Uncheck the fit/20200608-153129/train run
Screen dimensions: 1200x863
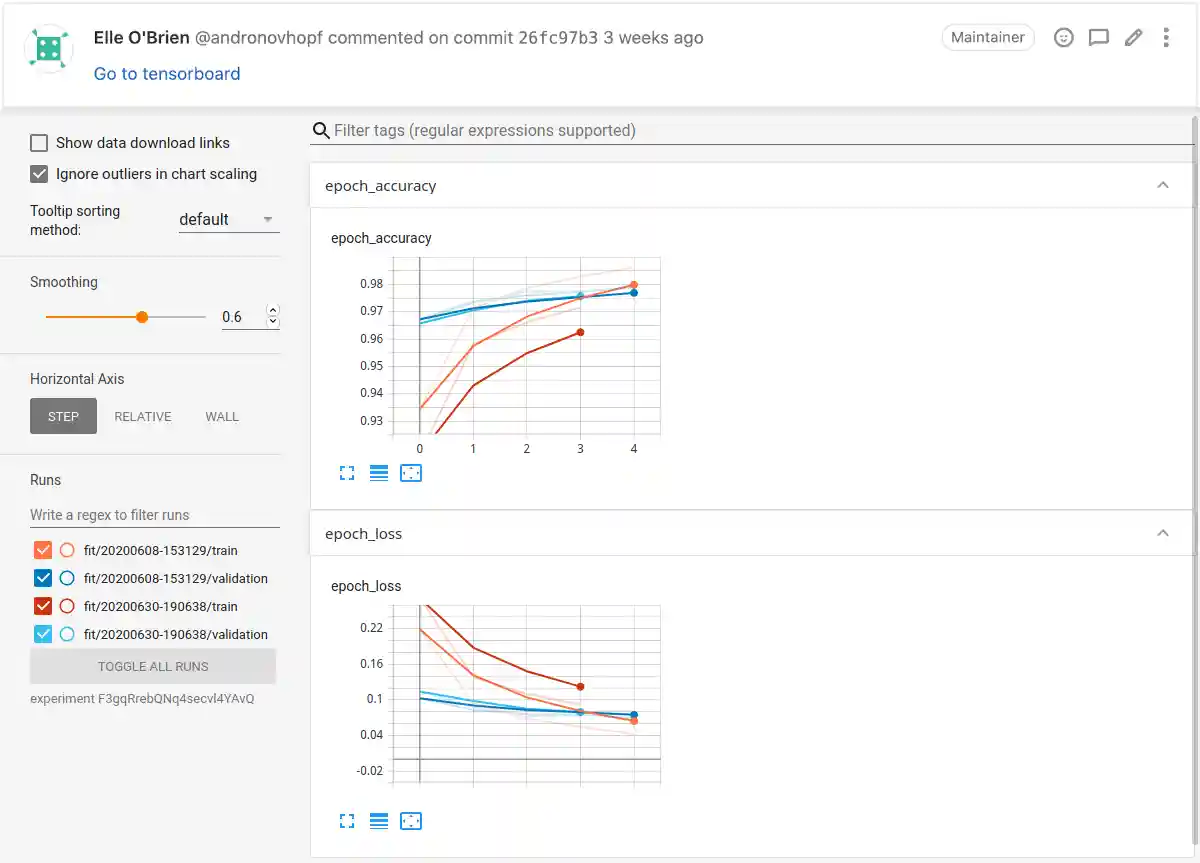(x=41, y=549)
